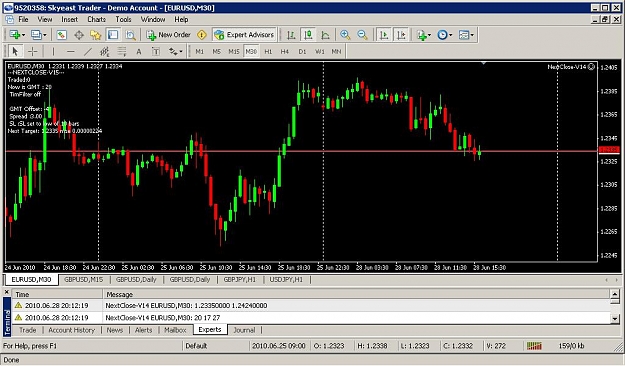Viewport: 625px width, 366px height.
Task: Set timeframe to H4
Action: (285, 51)
